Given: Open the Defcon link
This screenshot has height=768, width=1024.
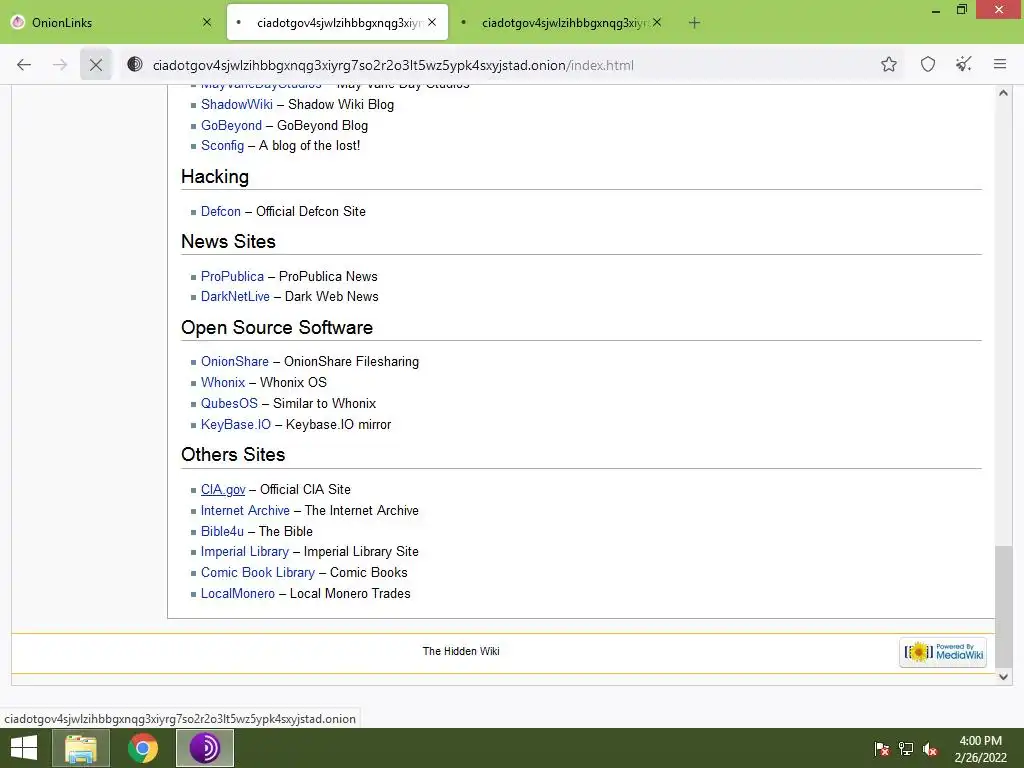Looking at the screenshot, I should coord(221,212).
